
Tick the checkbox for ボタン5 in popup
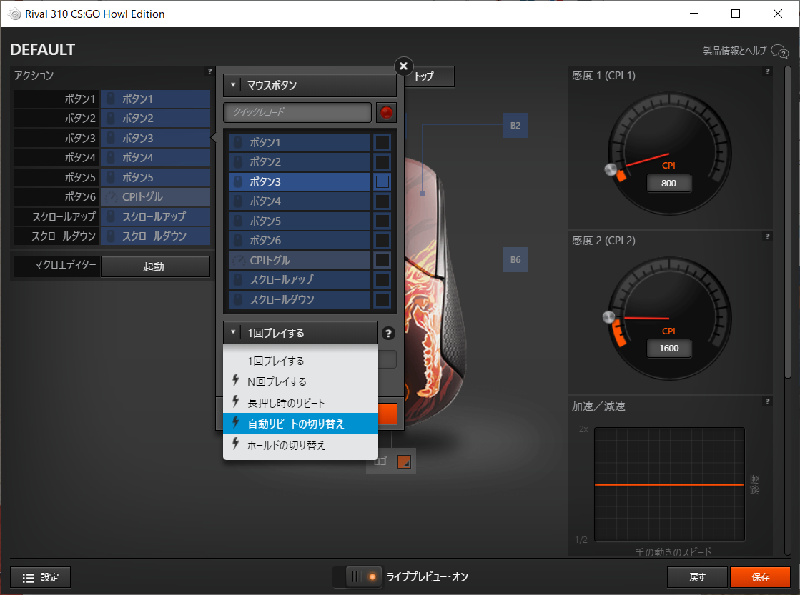pos(382,221)
